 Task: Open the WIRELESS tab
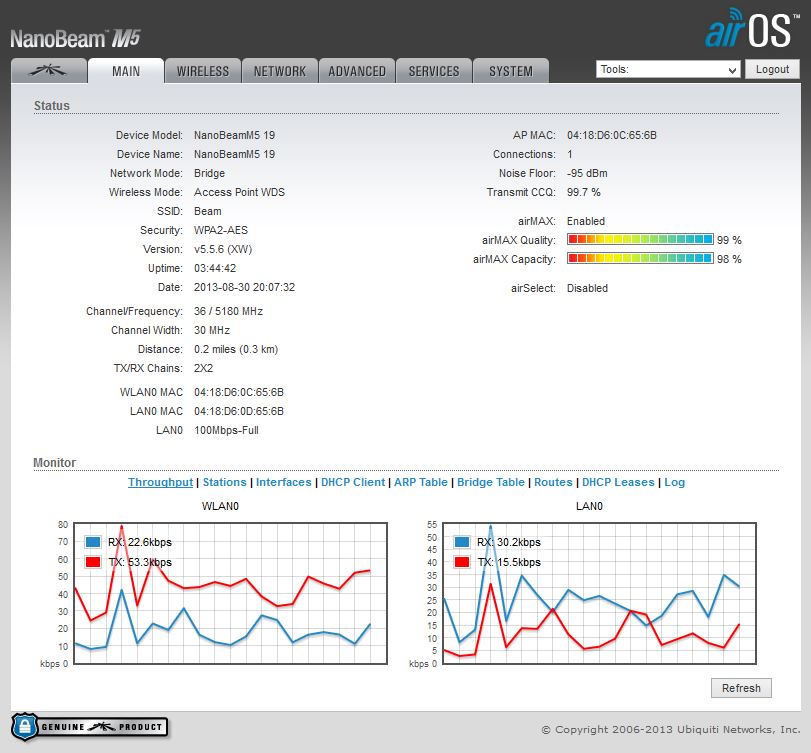click(x=203, y=71)
